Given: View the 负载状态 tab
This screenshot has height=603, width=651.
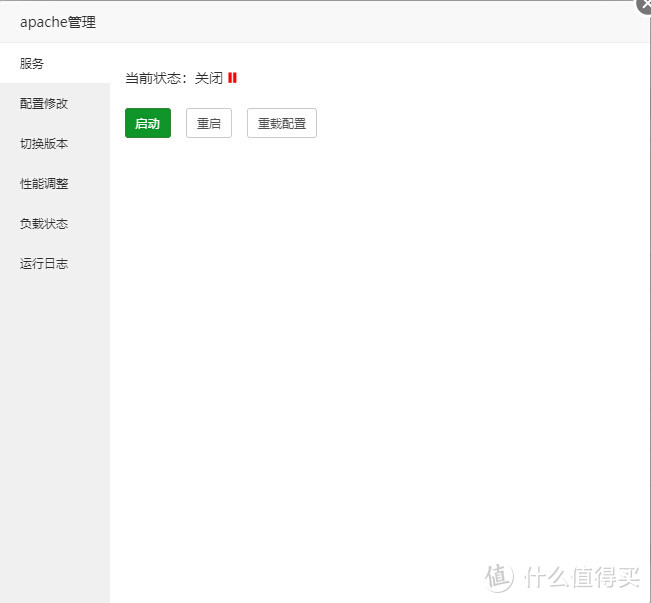Looking at the screenshot, I should 55,223.
